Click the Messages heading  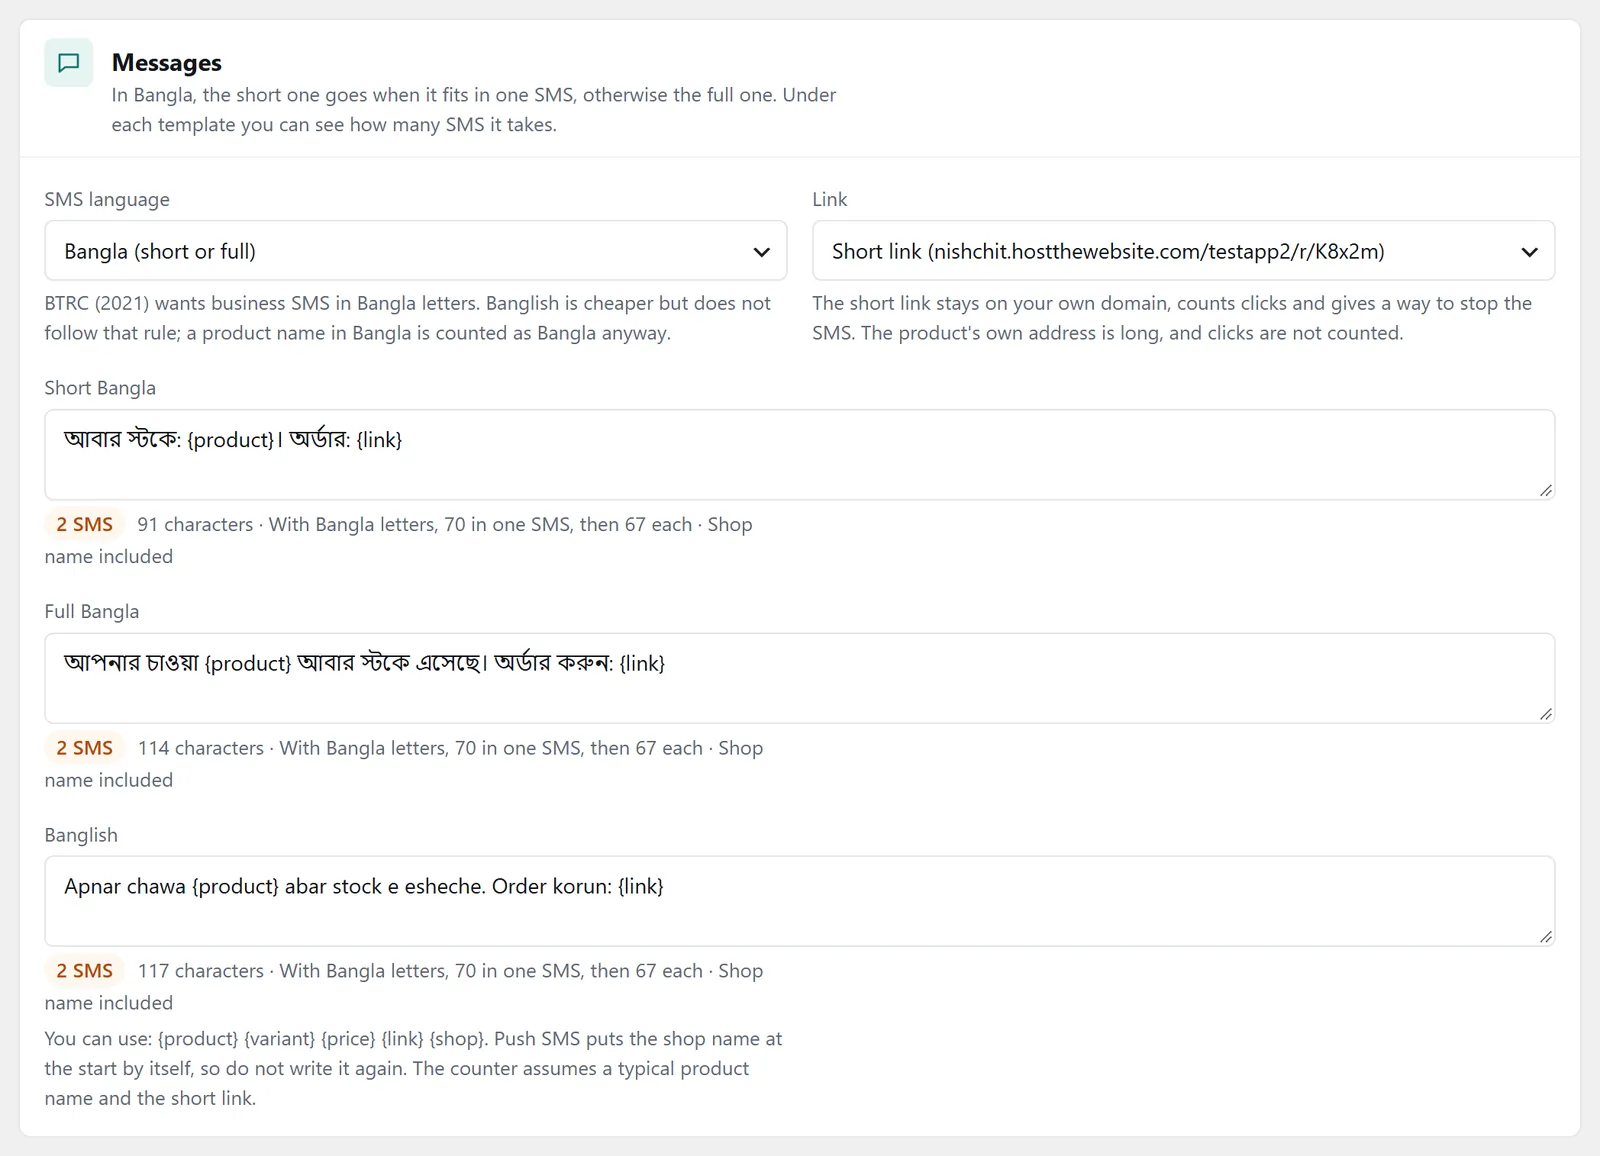(x=167, y=62)
